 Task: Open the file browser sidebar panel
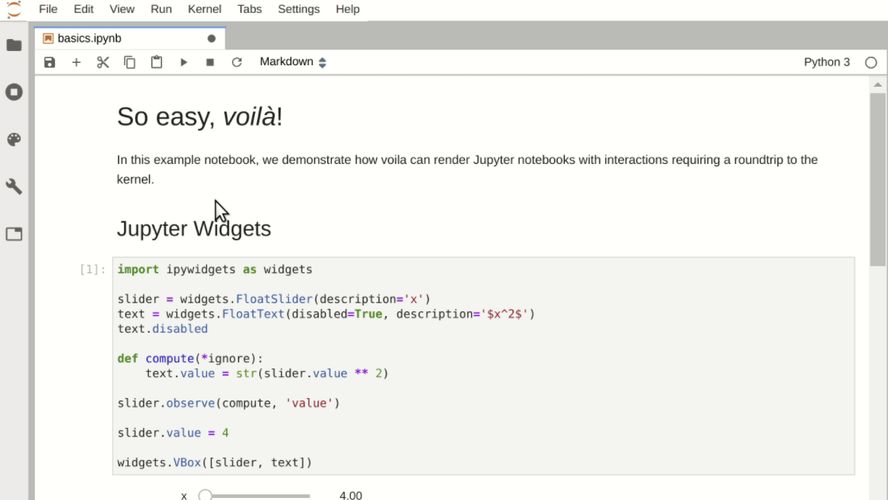tap(14, 45)
